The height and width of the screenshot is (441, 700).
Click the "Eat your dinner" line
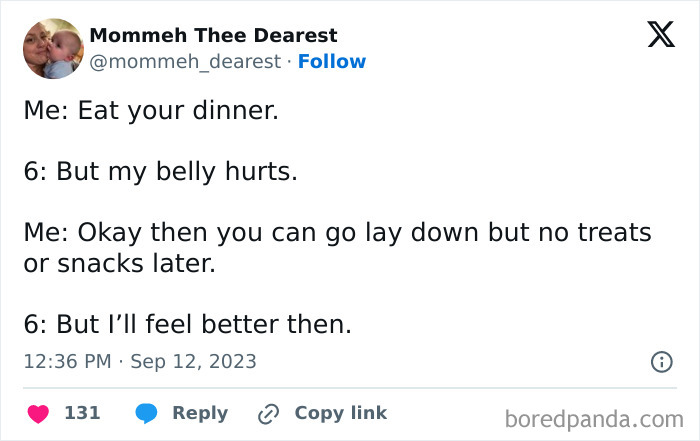pyautogui.click(x=151, y=111)
